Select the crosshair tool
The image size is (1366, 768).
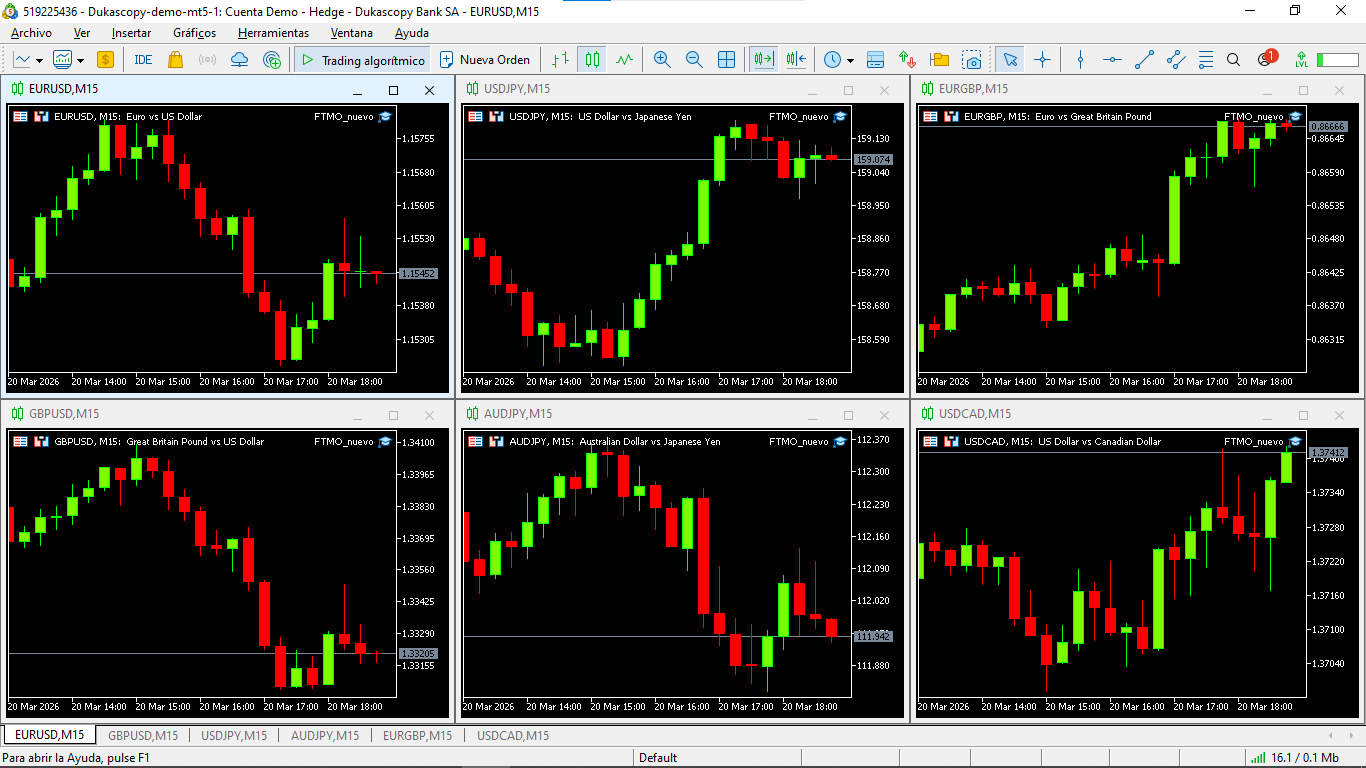click(x=1042, y=60)
